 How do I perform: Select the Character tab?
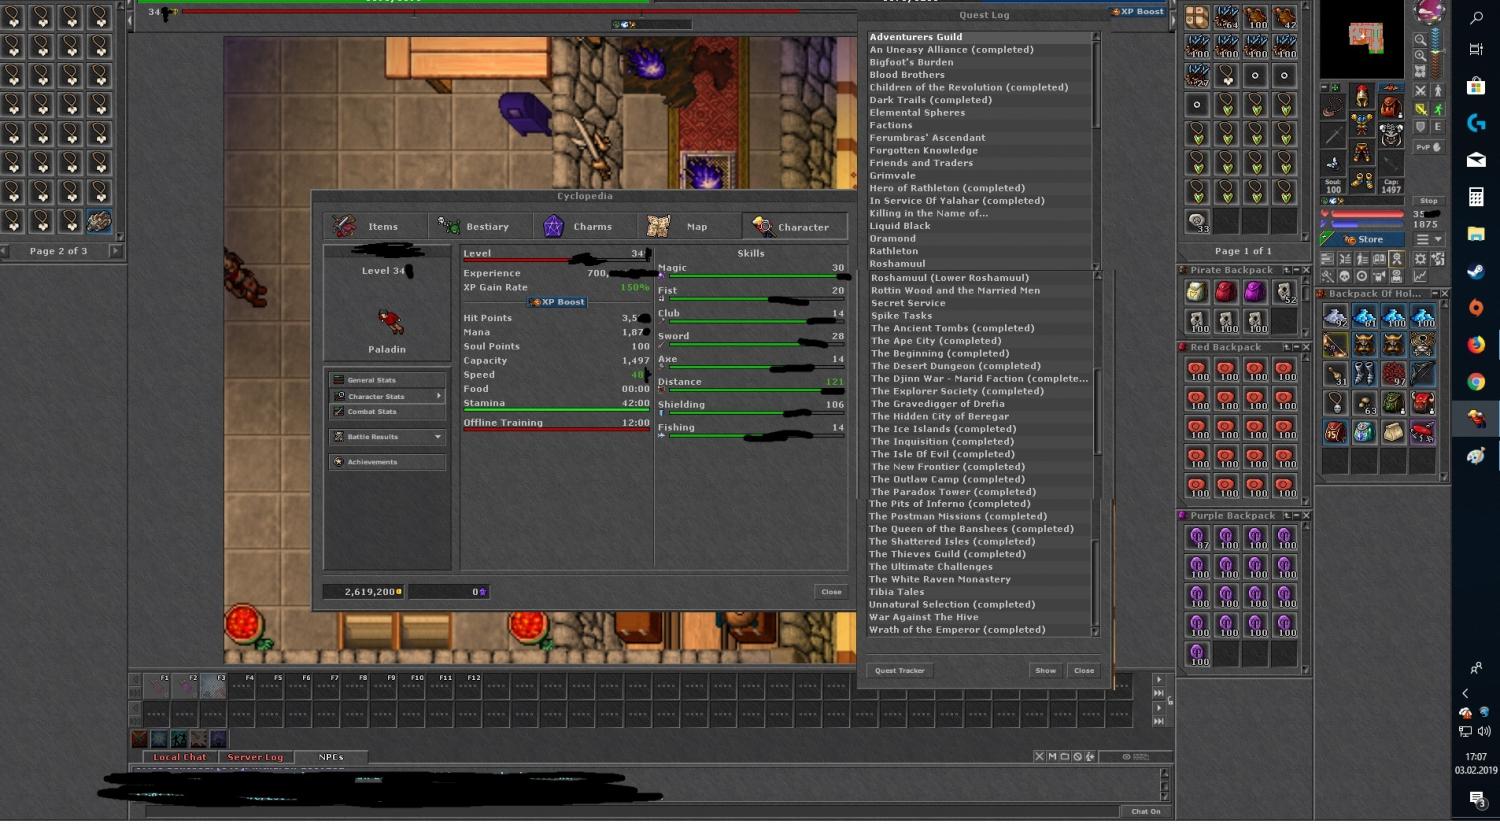(x=795, y=227)
